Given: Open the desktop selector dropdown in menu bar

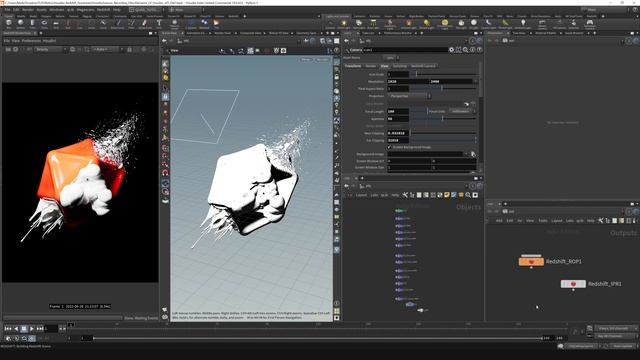Looking at the screenshot, I should click(147, 9).
